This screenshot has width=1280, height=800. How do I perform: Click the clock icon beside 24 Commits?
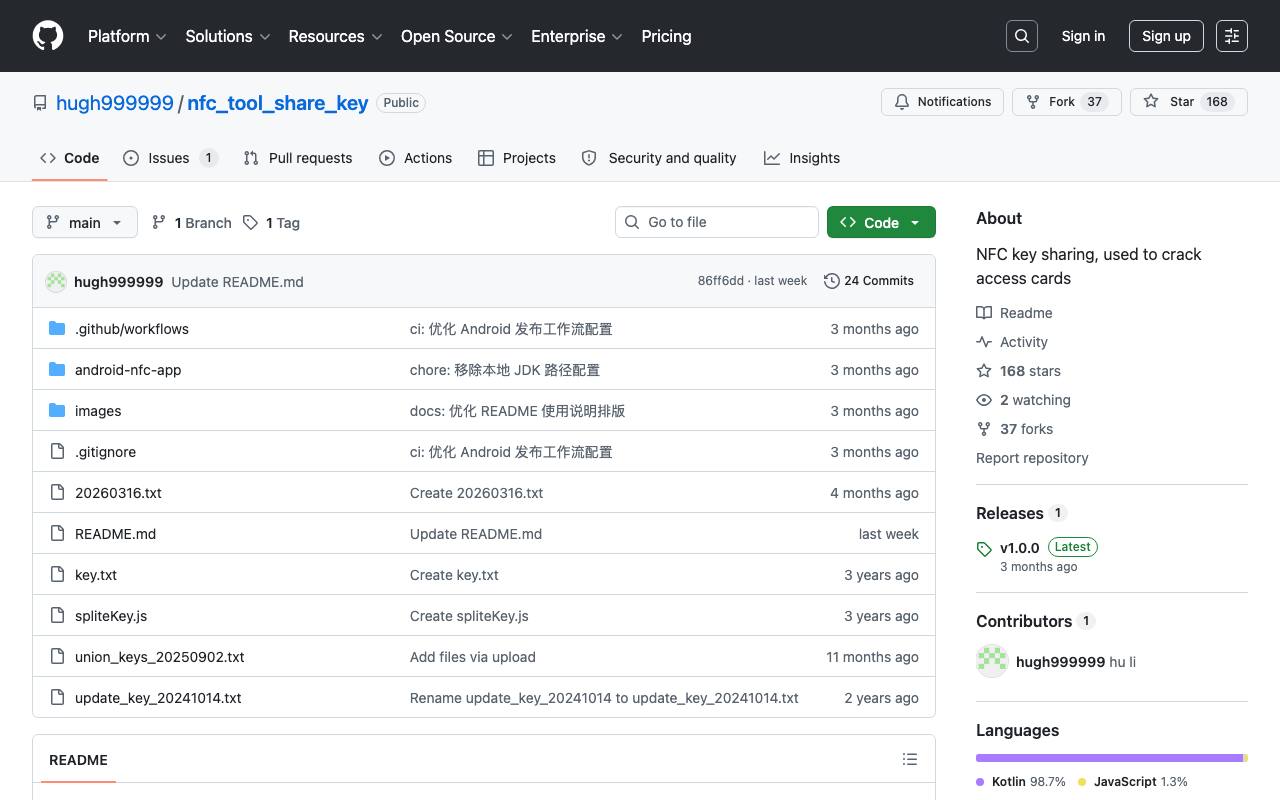tap(831, 281)
